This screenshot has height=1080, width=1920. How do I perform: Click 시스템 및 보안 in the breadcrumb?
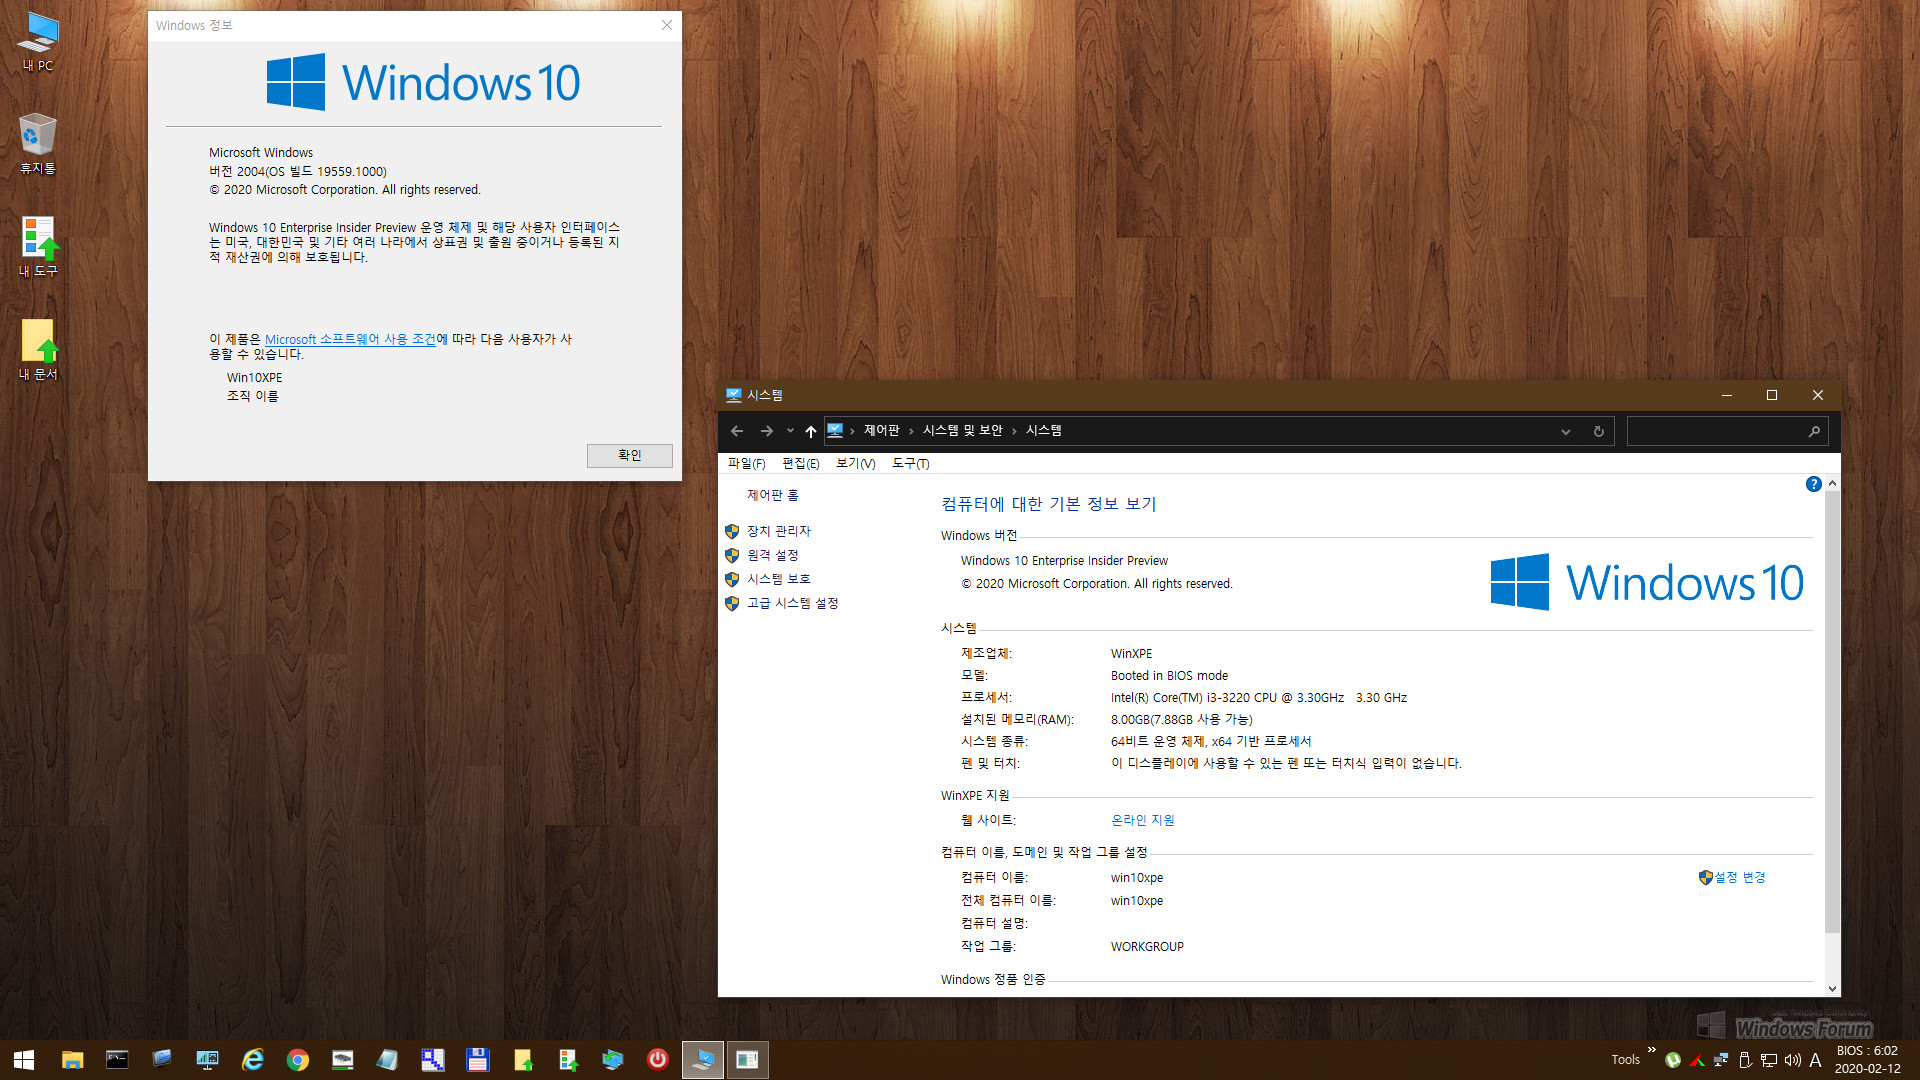click(962, 431)
